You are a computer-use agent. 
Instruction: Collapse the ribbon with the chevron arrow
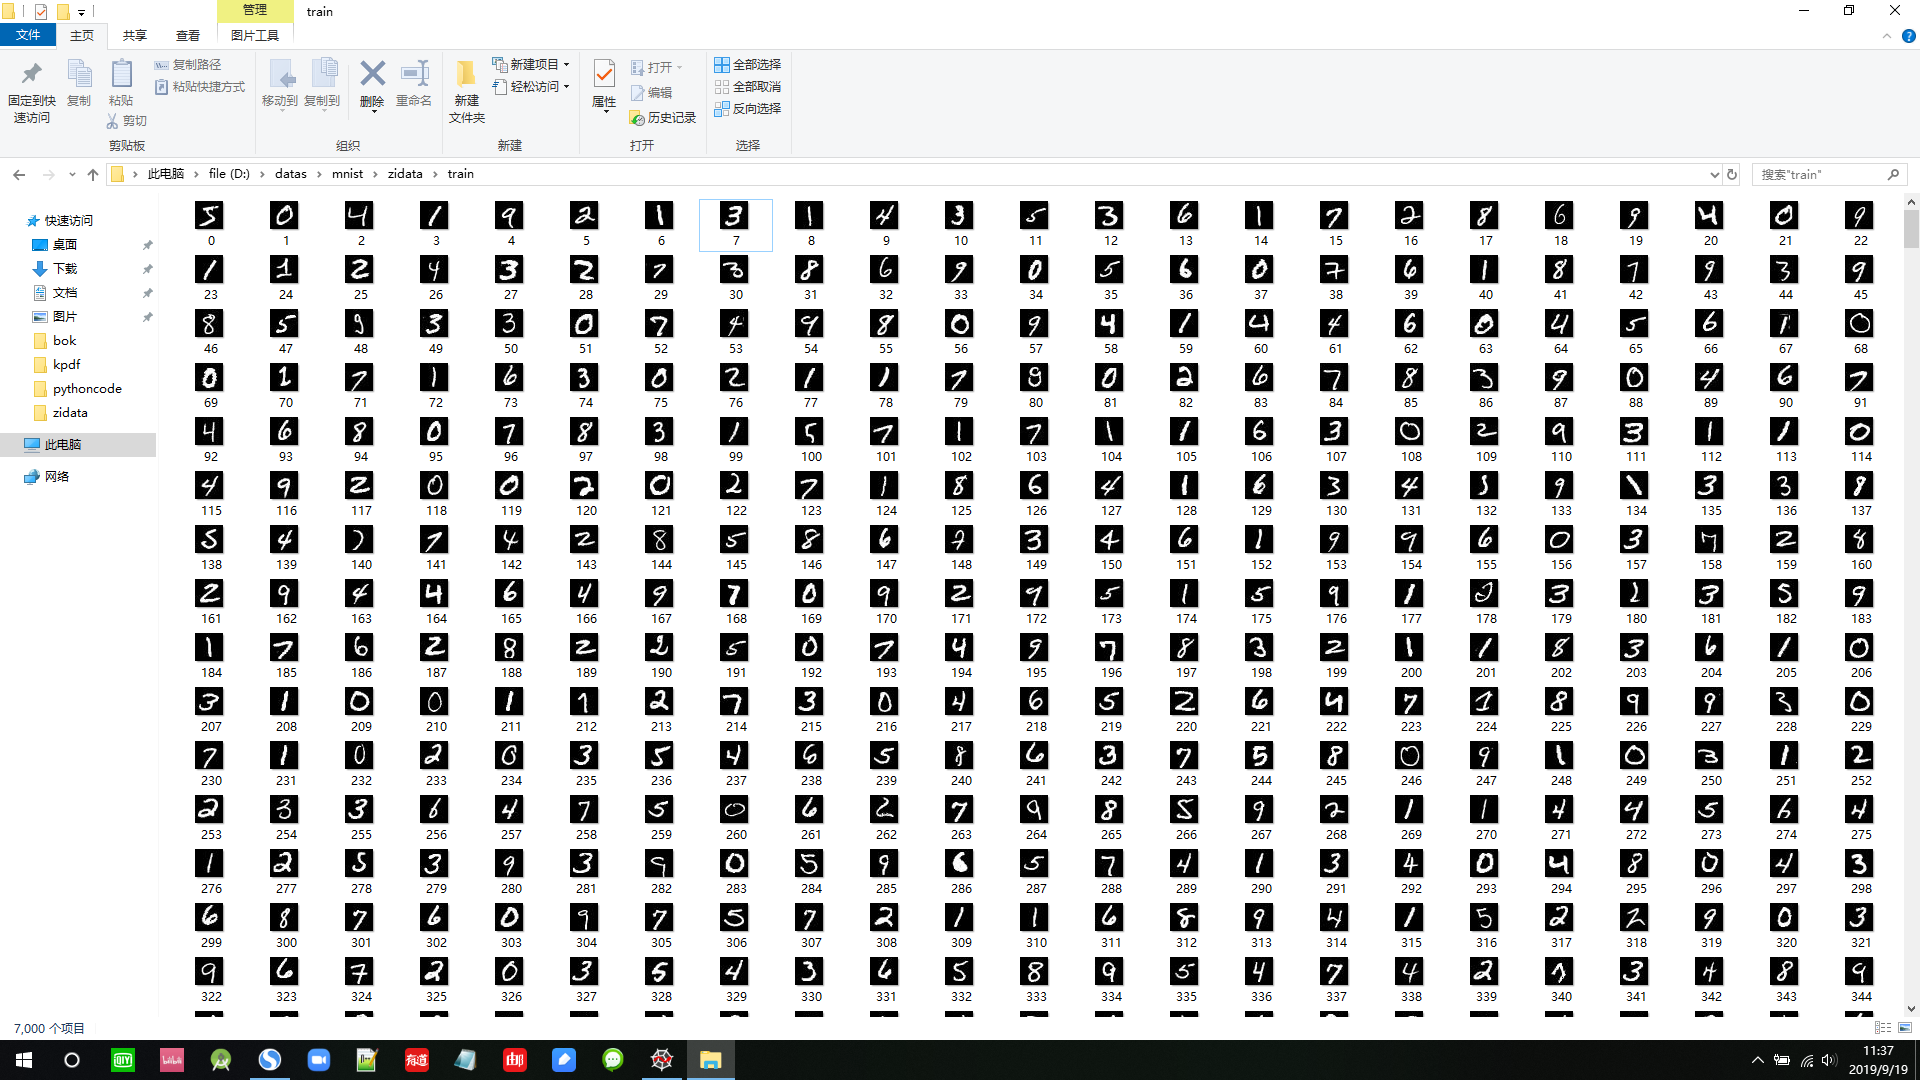(1886, 36)
